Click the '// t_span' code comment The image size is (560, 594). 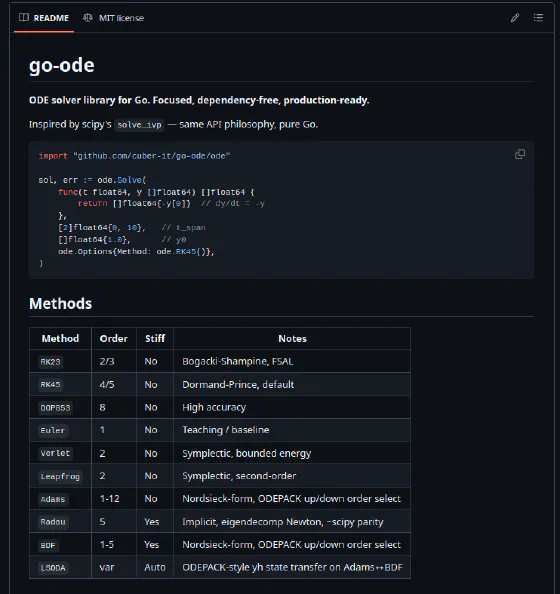[183, 228]
